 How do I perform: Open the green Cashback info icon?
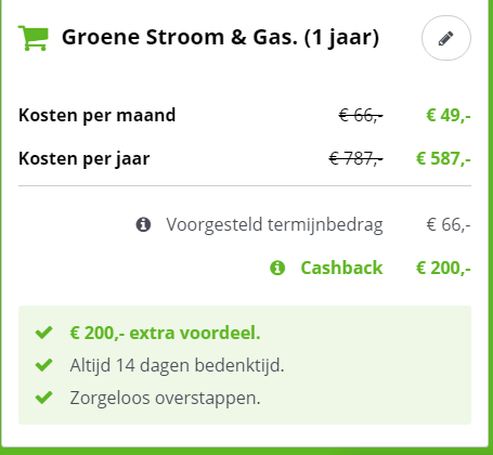click(x=277, y=268)
